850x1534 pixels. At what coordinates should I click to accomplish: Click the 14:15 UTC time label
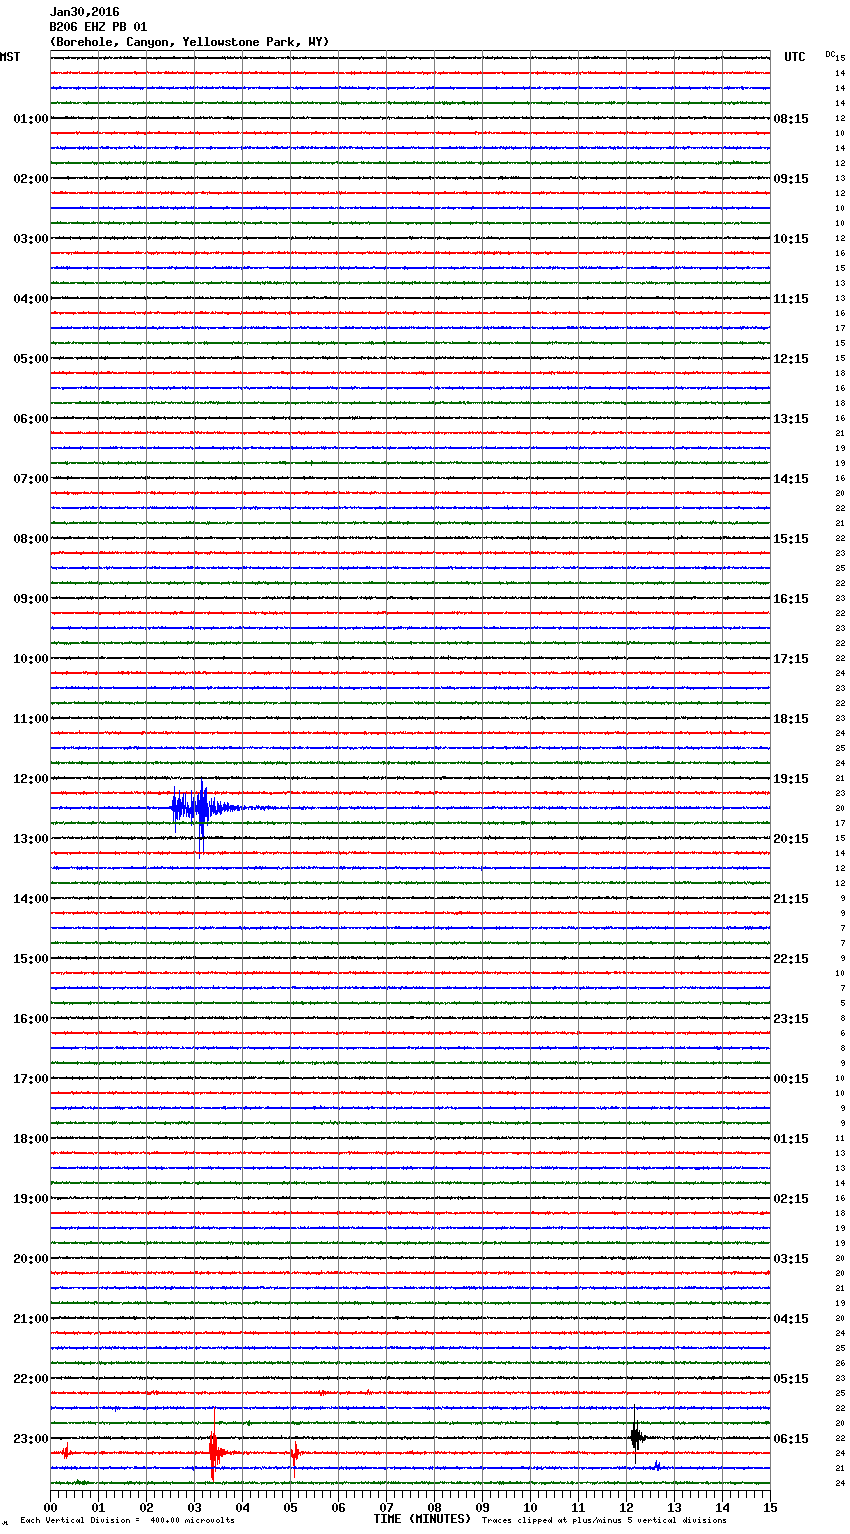791,479
